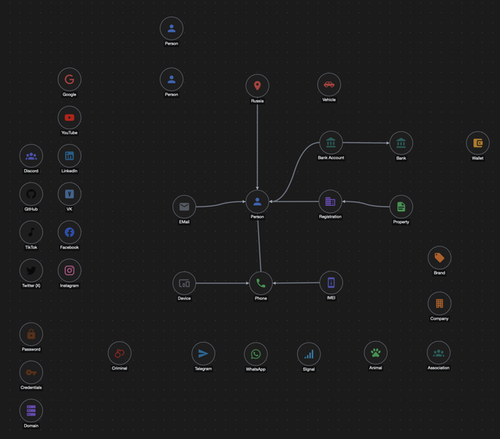
Task: Select the Credentials key node
Action: point(31,372)
